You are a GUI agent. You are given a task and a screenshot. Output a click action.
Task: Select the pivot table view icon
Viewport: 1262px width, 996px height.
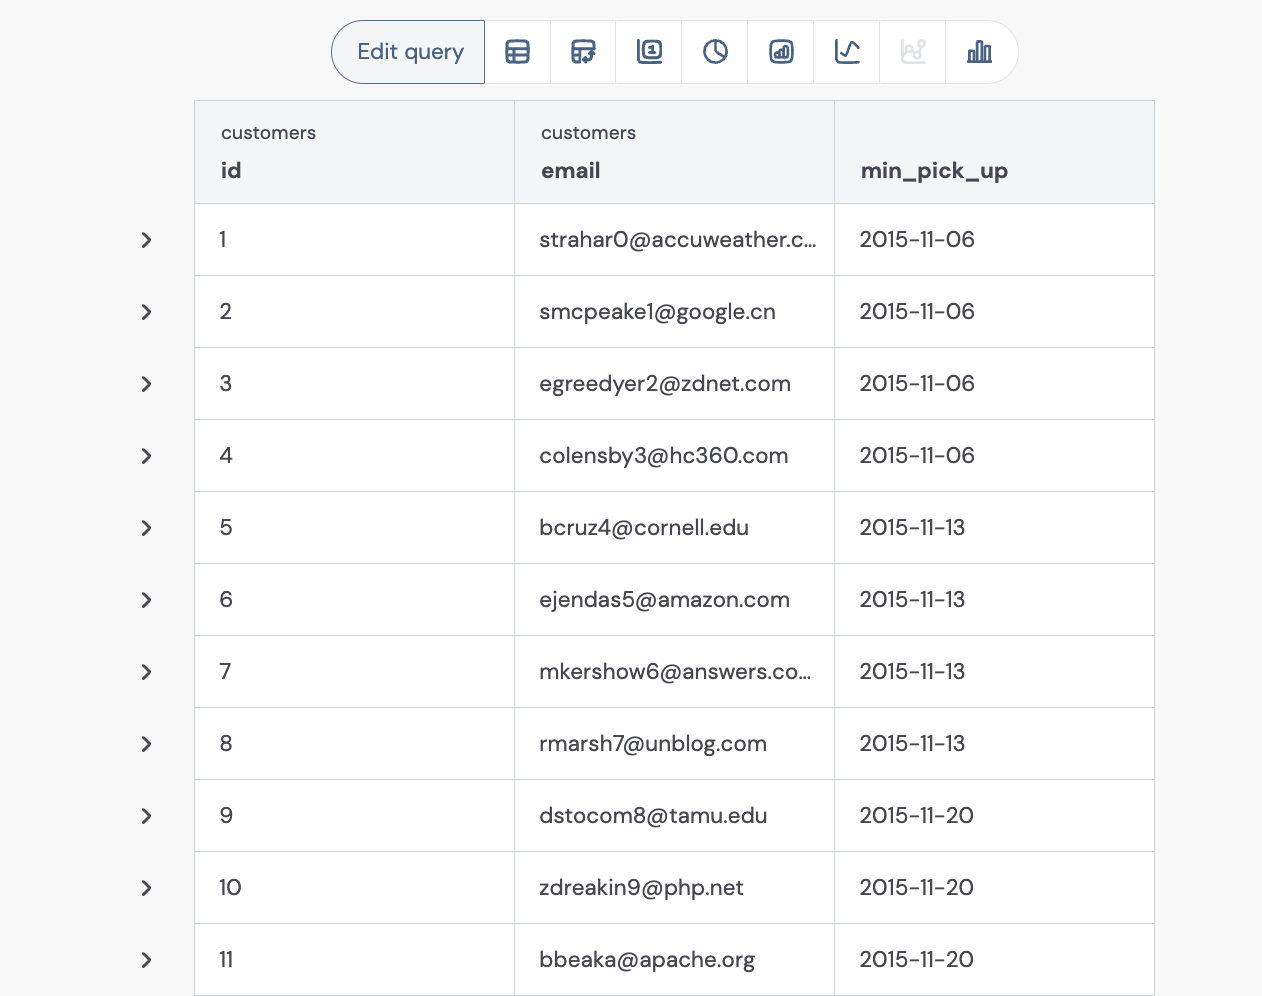pos(584,52)
